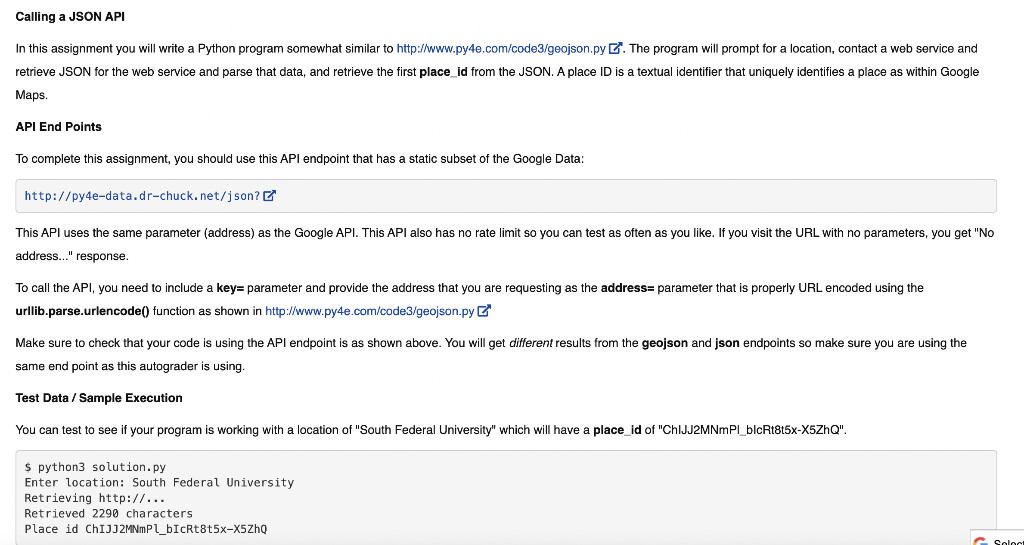The width and height of the screenshot is (1024, 545).
Task: Click quoted place_id "ChIJJ2MNmPl_bIcRt8t5x-X5ZhQ" in paragraph
Action: tap(752, 430)
